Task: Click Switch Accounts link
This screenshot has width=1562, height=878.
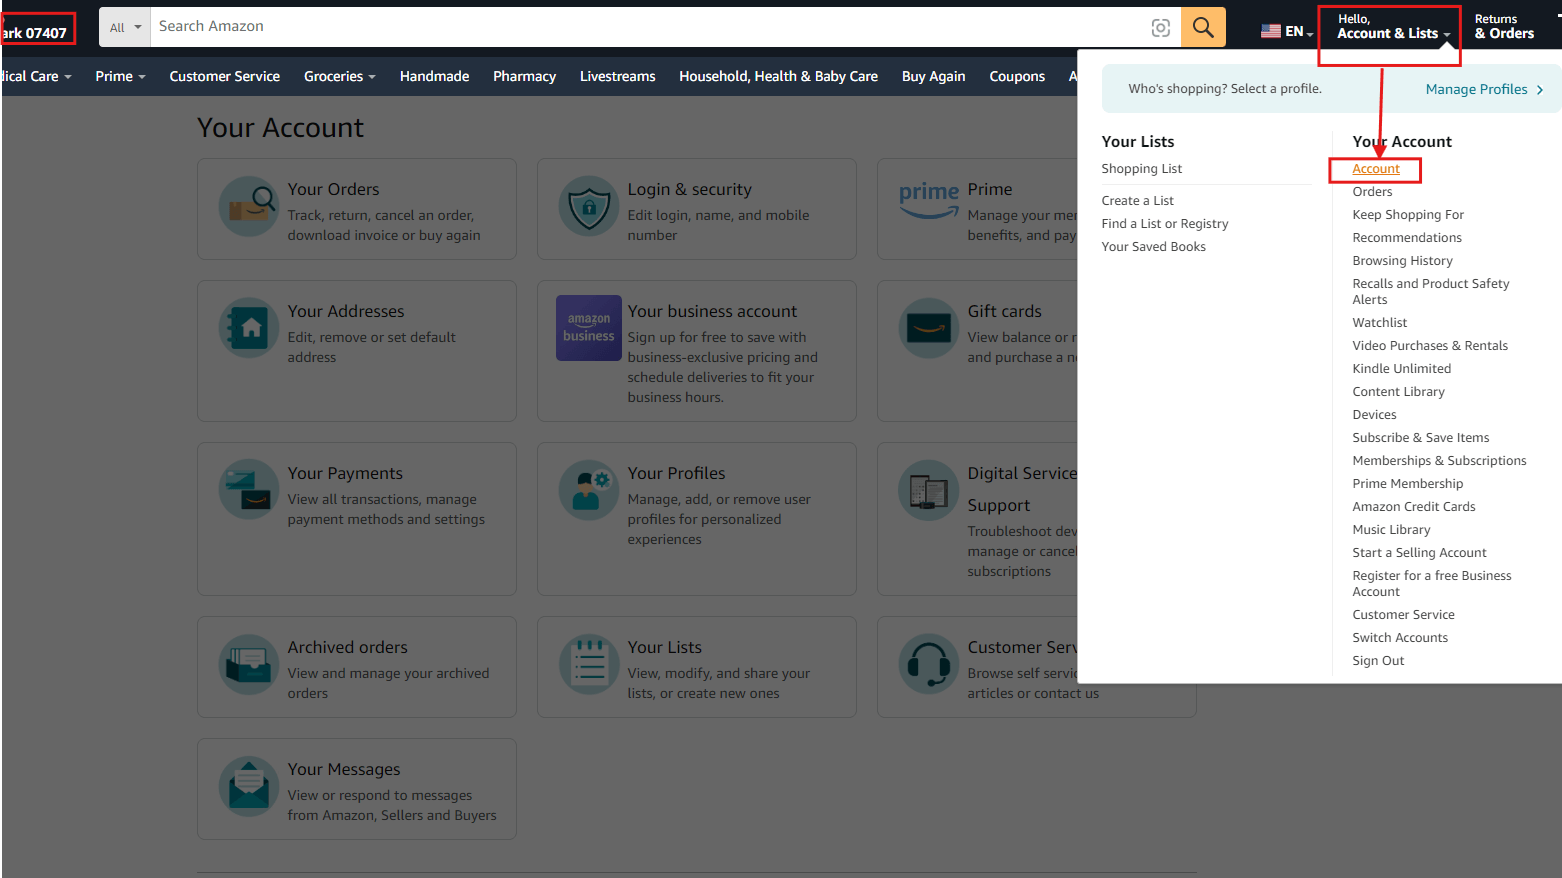Action: (x=1400, y=638)
